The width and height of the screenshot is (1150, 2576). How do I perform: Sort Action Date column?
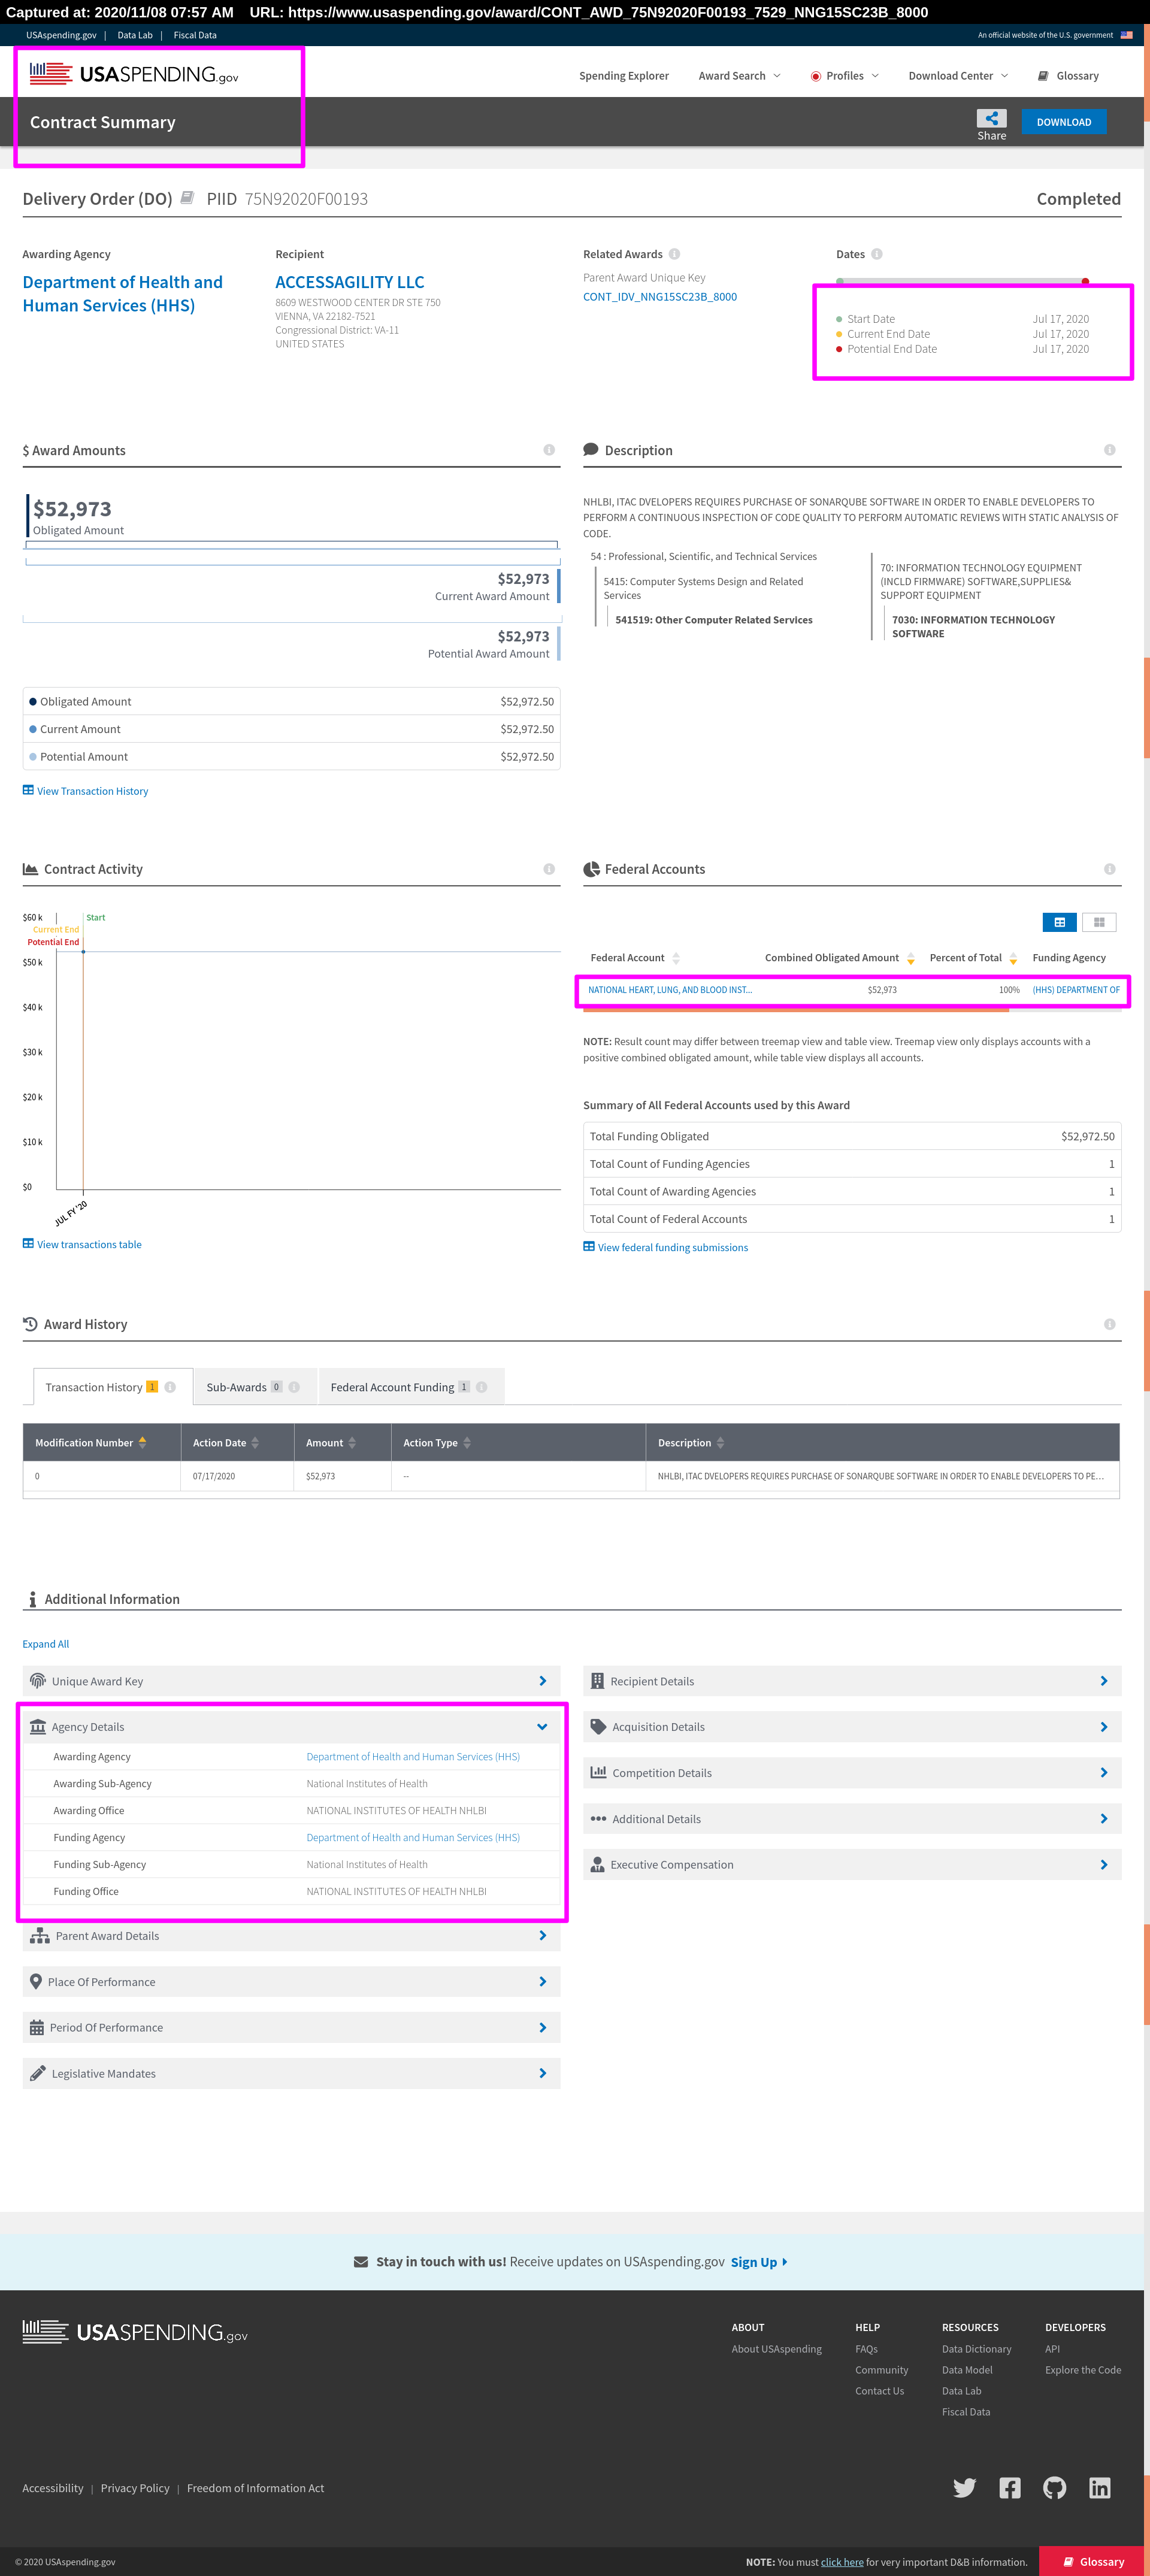click(x=255, y=1442)
